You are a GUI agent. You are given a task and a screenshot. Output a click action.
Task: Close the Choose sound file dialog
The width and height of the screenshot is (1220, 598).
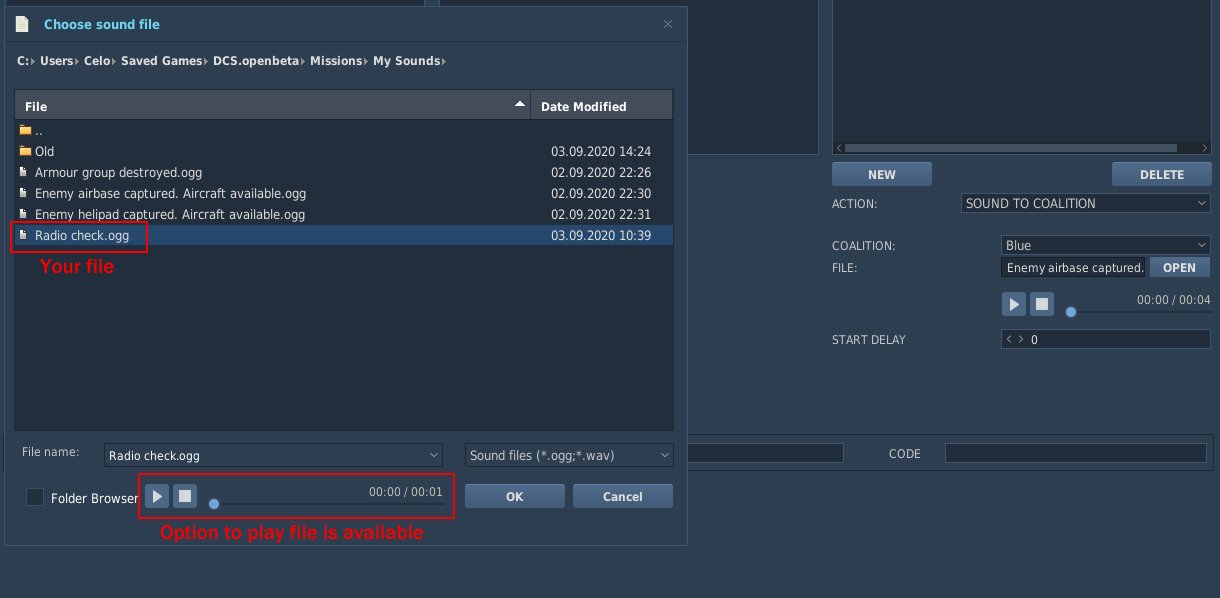668,24
